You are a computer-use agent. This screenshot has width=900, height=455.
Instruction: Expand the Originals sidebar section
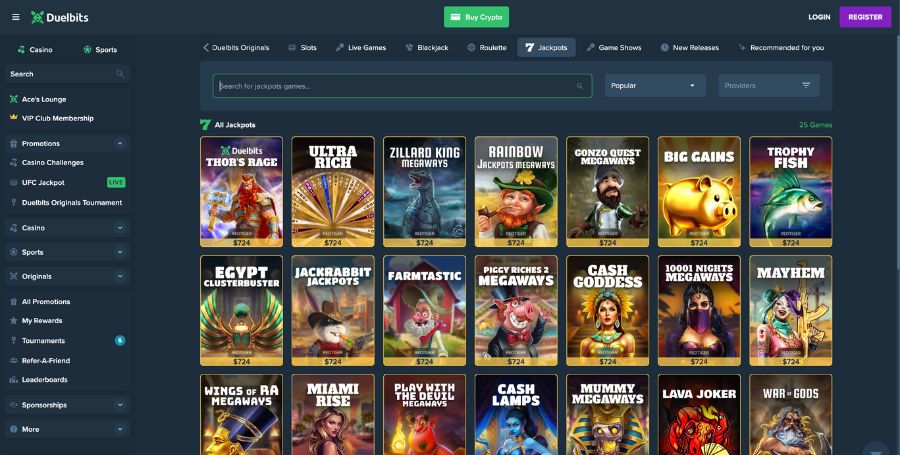point(120,276)
